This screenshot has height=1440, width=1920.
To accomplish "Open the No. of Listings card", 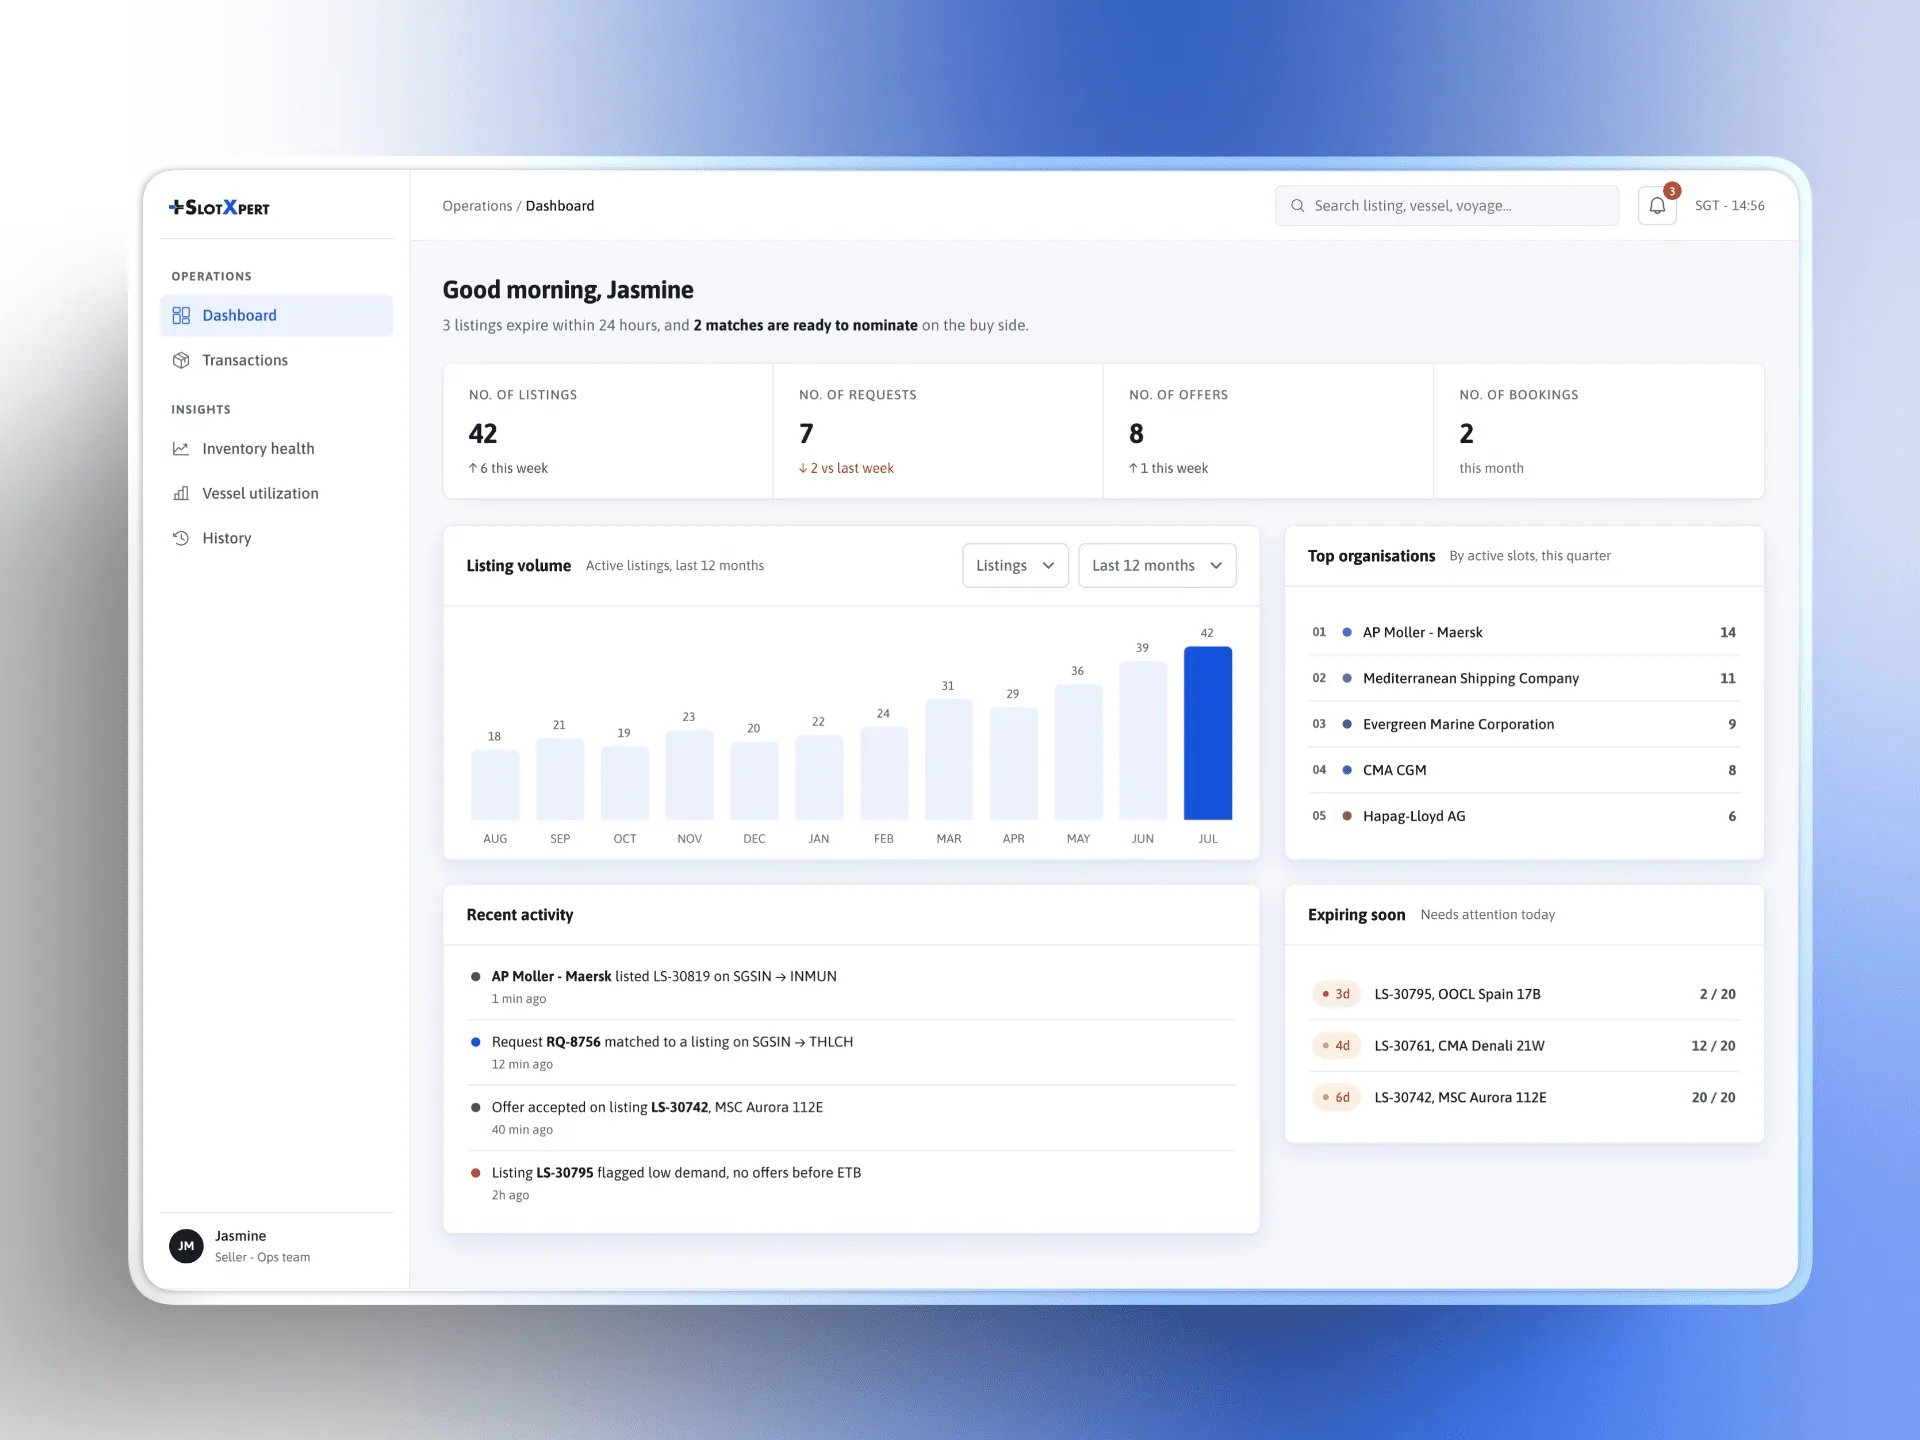I will [x=608, y=431].
